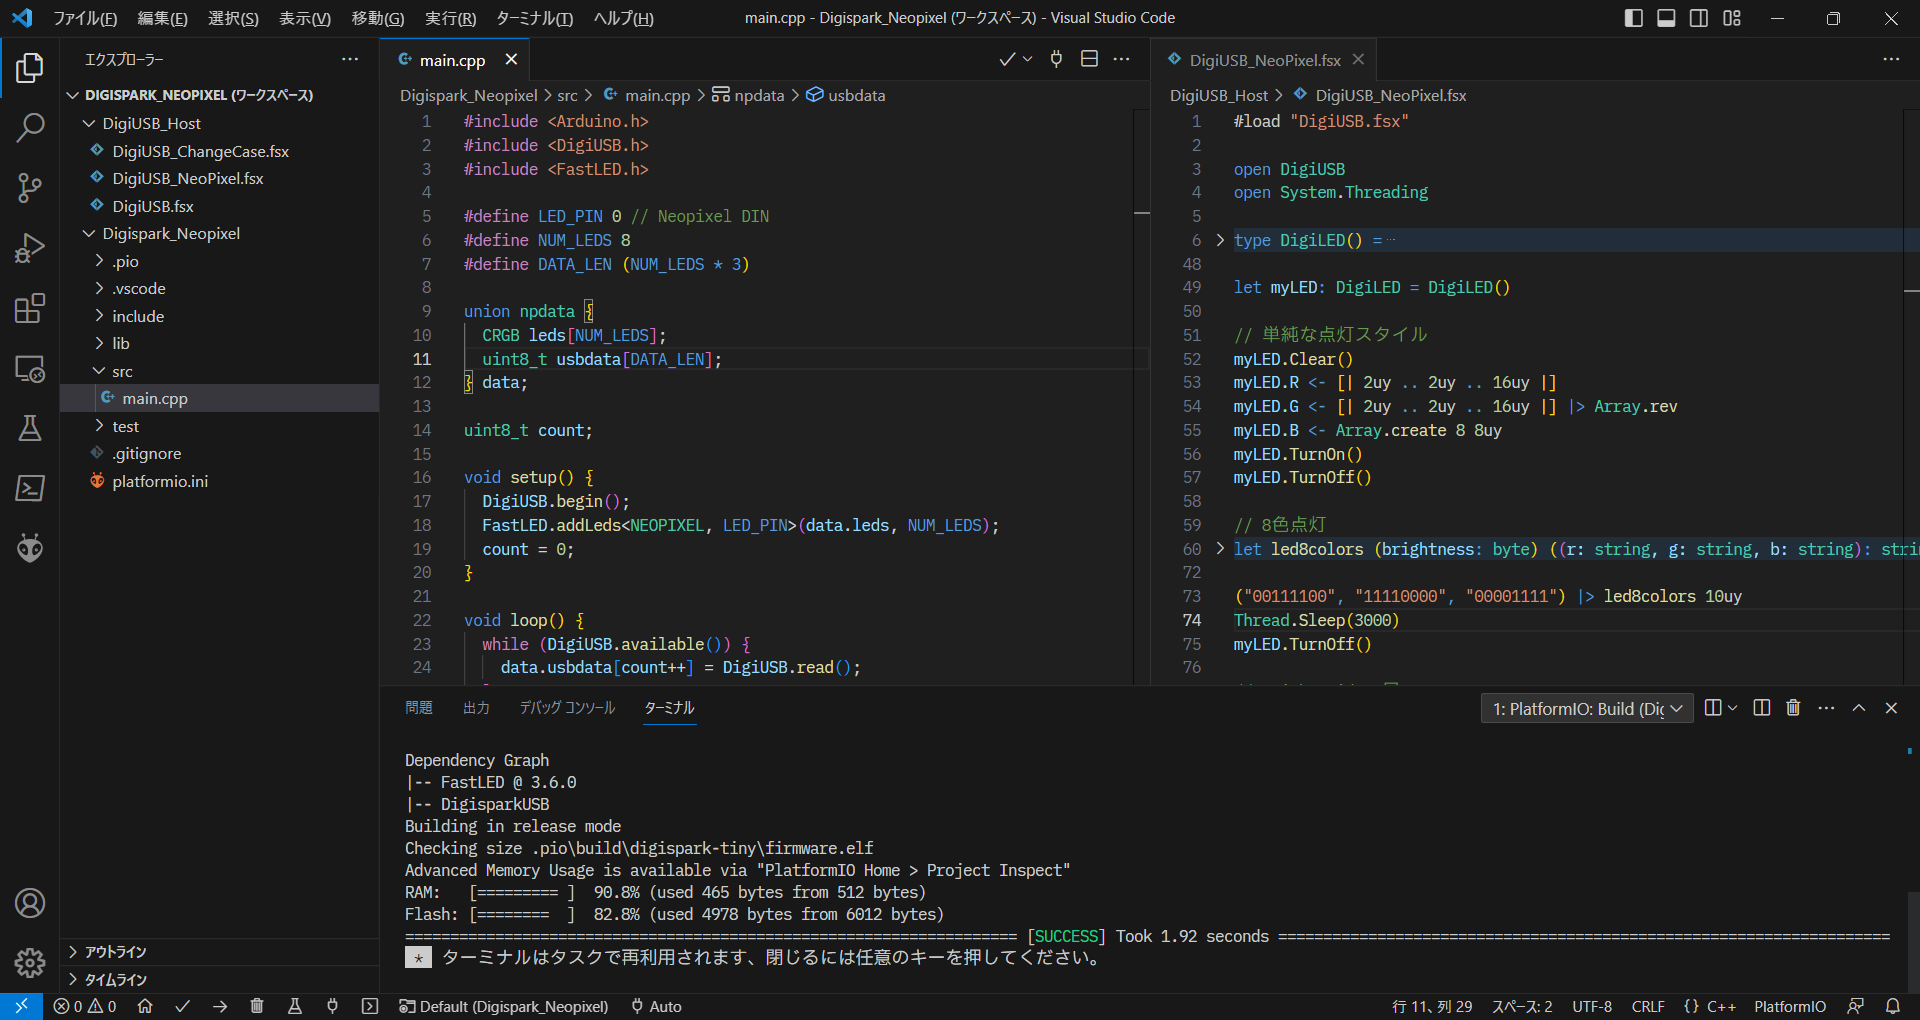
Task: Open the terminal-style activity bar icon
Action: click(30, 488)
